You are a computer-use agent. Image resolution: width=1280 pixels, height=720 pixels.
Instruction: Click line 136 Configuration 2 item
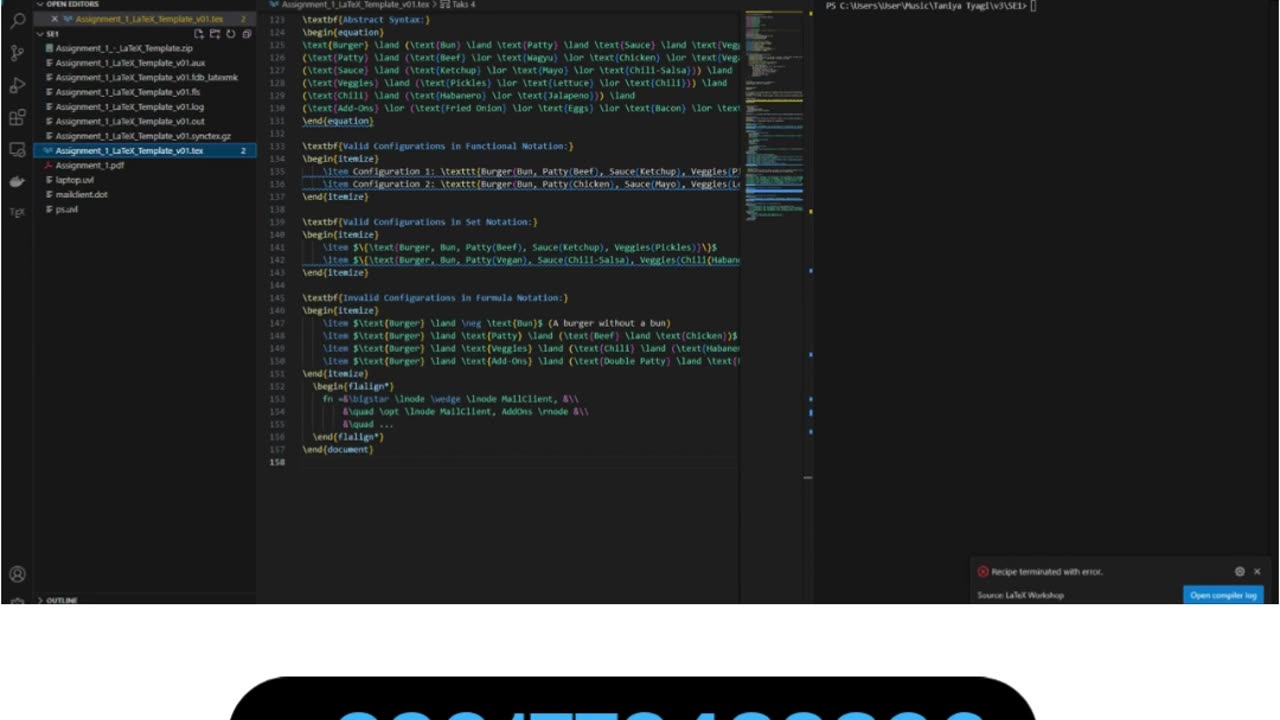pyautogui.click(x=531, y=184)
